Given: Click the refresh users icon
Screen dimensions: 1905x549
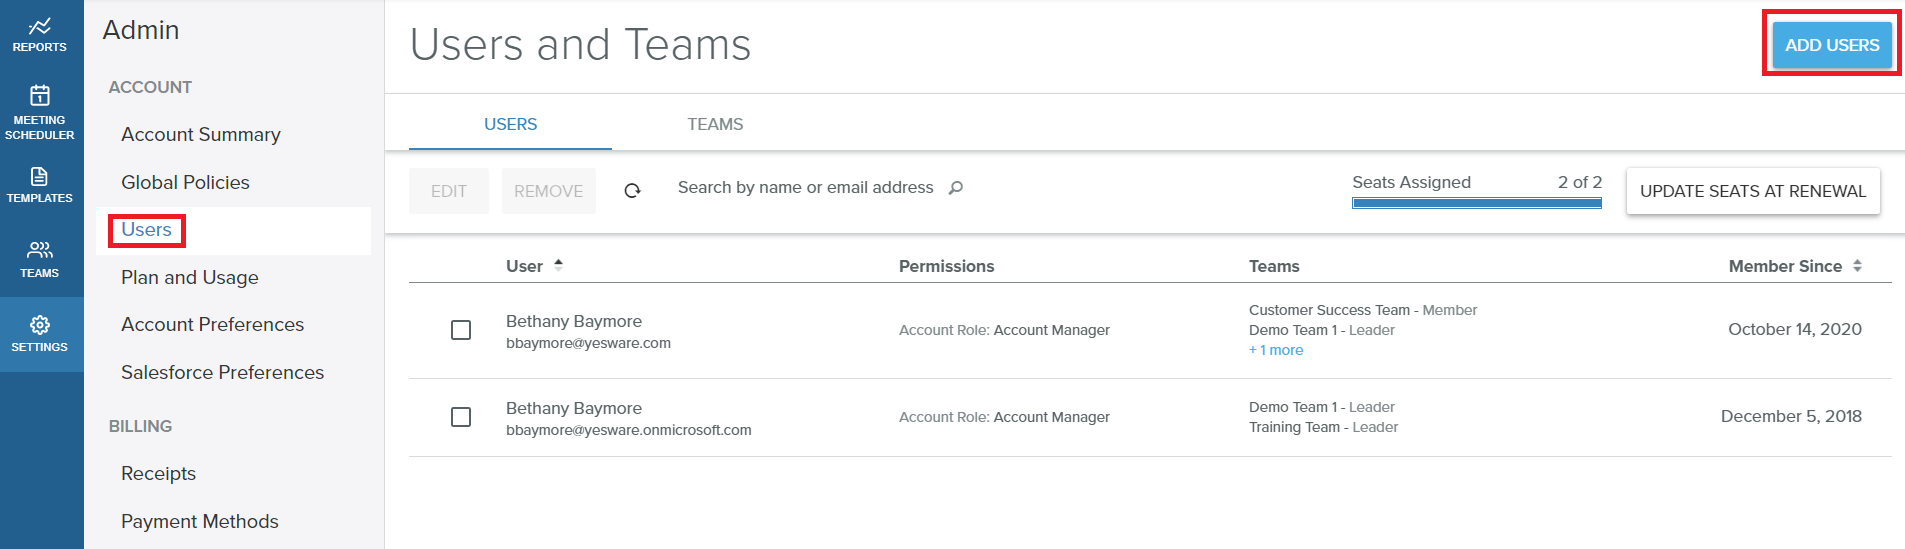Looking at the screenshot, I should pyautogui.click(x=632, y=191).
